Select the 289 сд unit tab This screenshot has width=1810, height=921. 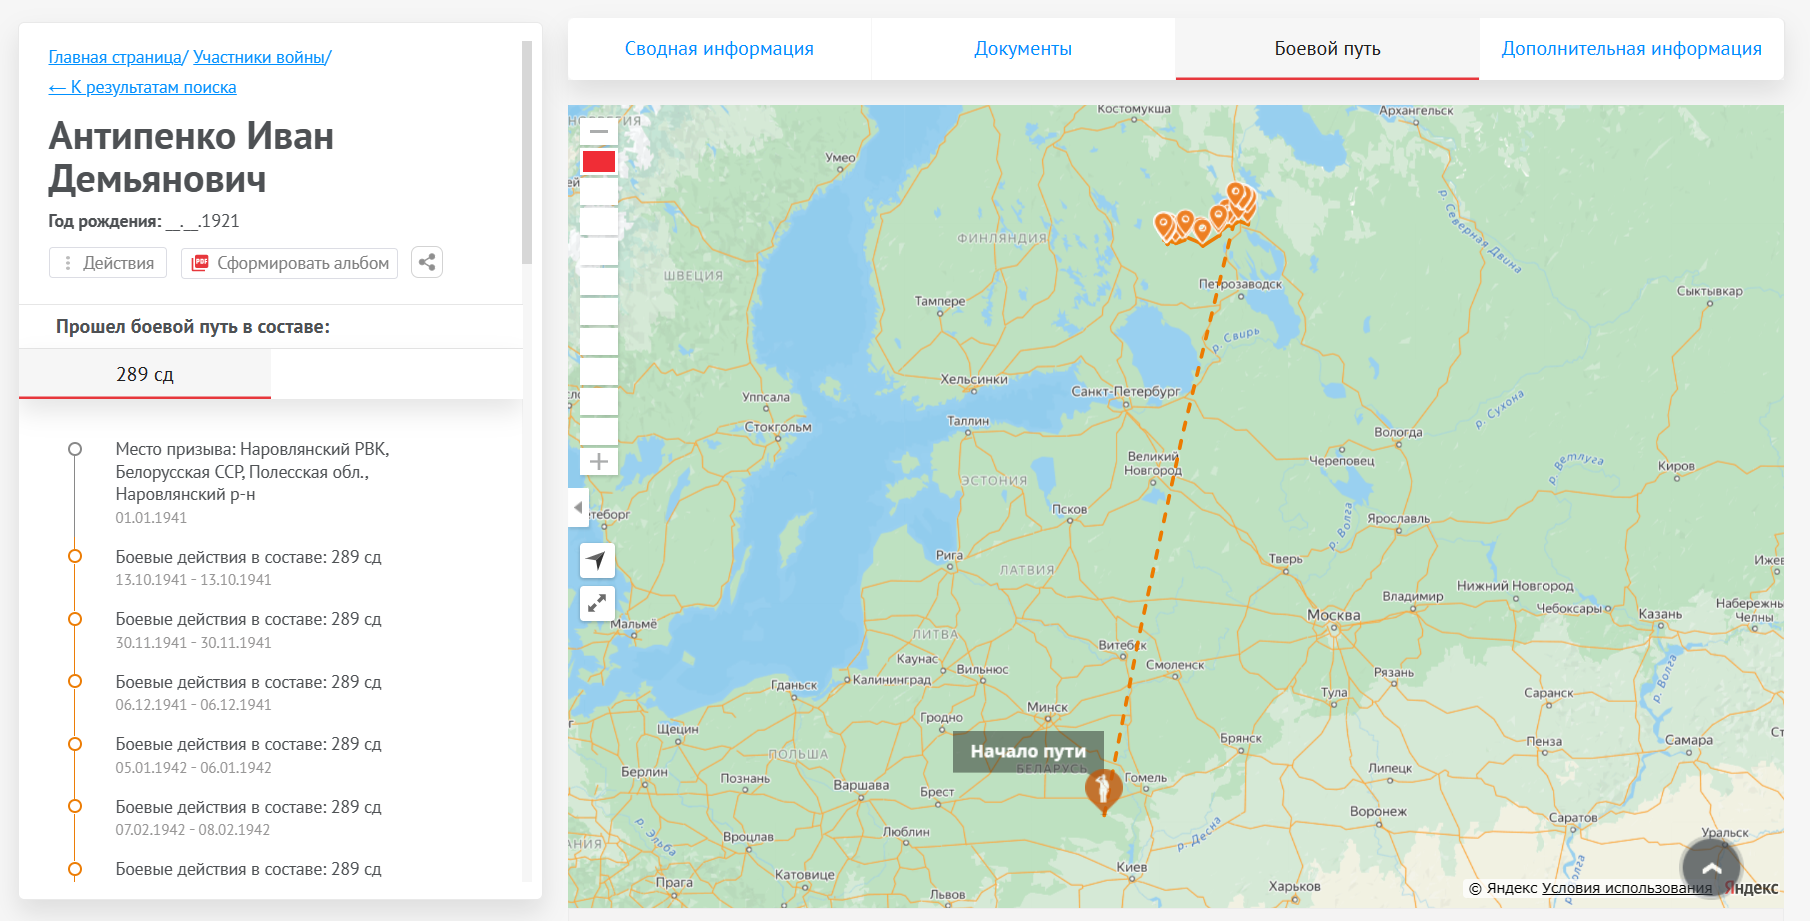145,374
